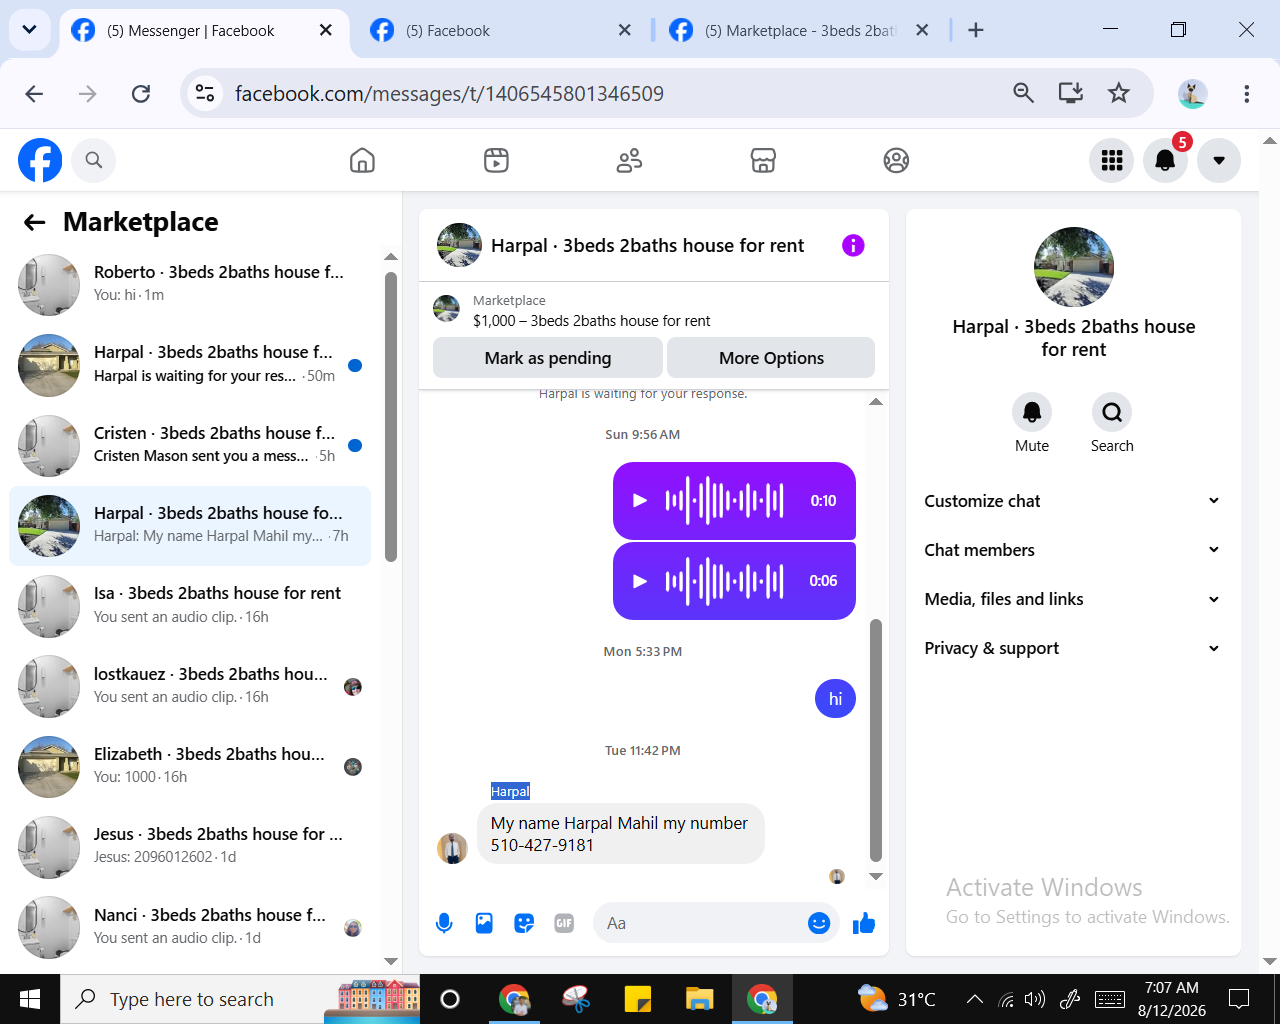The height and width of the screenshot is (1024, 1280).
Task: Open File Explorer from taskbar
Action: (700, 999)
